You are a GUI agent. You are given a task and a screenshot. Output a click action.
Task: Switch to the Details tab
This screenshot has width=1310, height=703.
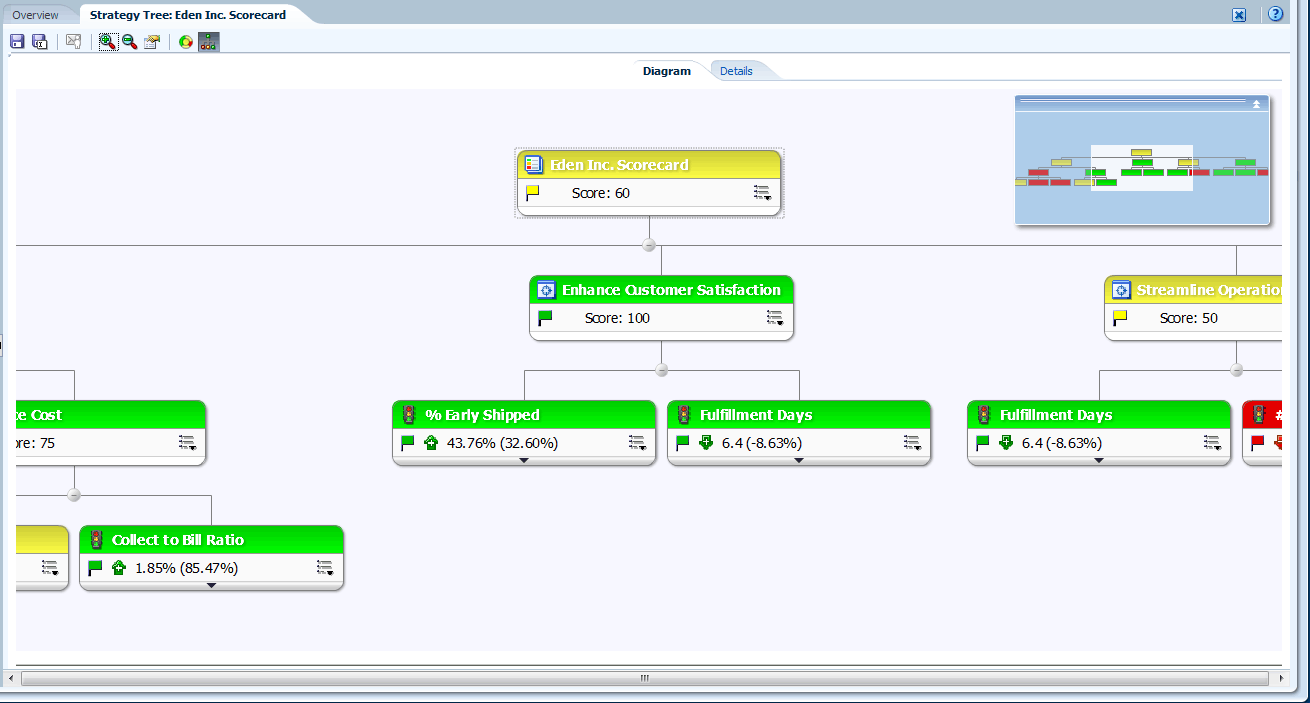(736, 71)
